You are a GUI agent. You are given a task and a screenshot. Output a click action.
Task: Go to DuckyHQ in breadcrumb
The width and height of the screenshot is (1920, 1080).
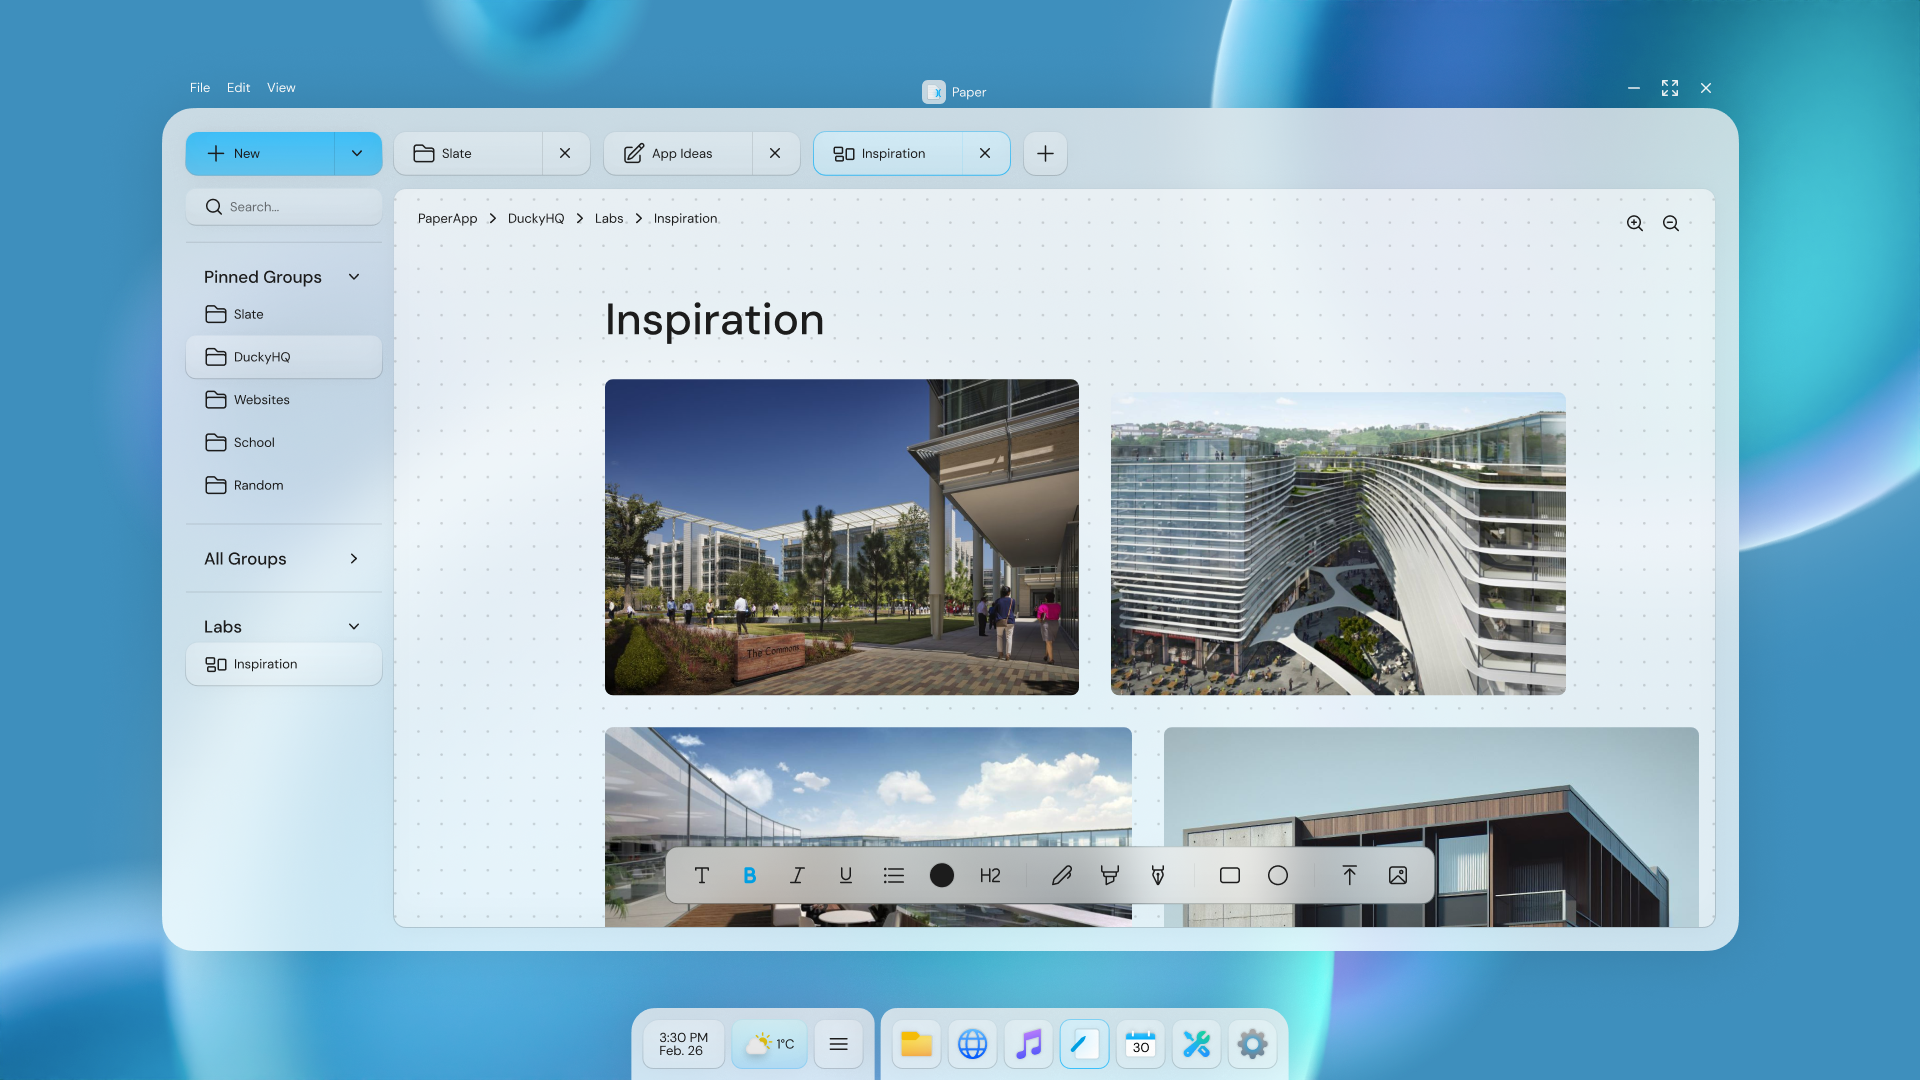click(536, 219)
